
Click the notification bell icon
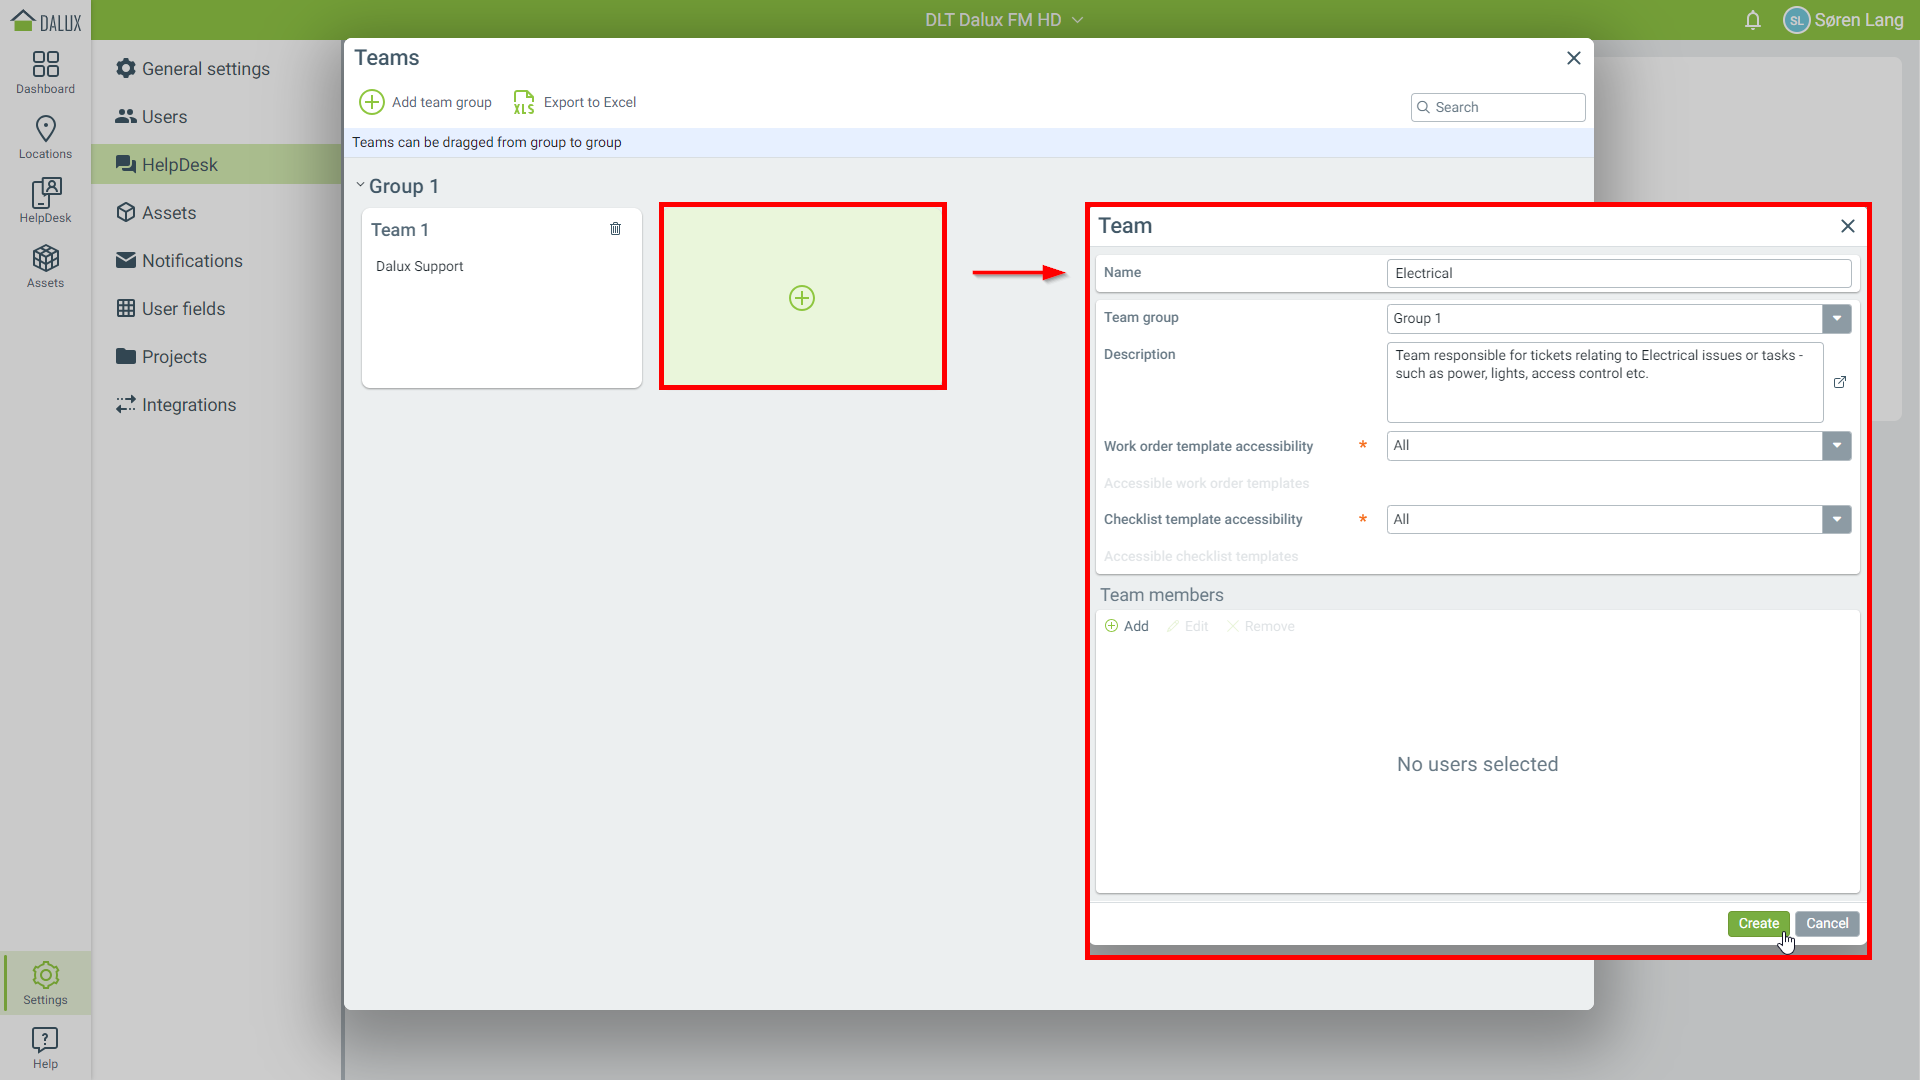(x=1752, y=20)
